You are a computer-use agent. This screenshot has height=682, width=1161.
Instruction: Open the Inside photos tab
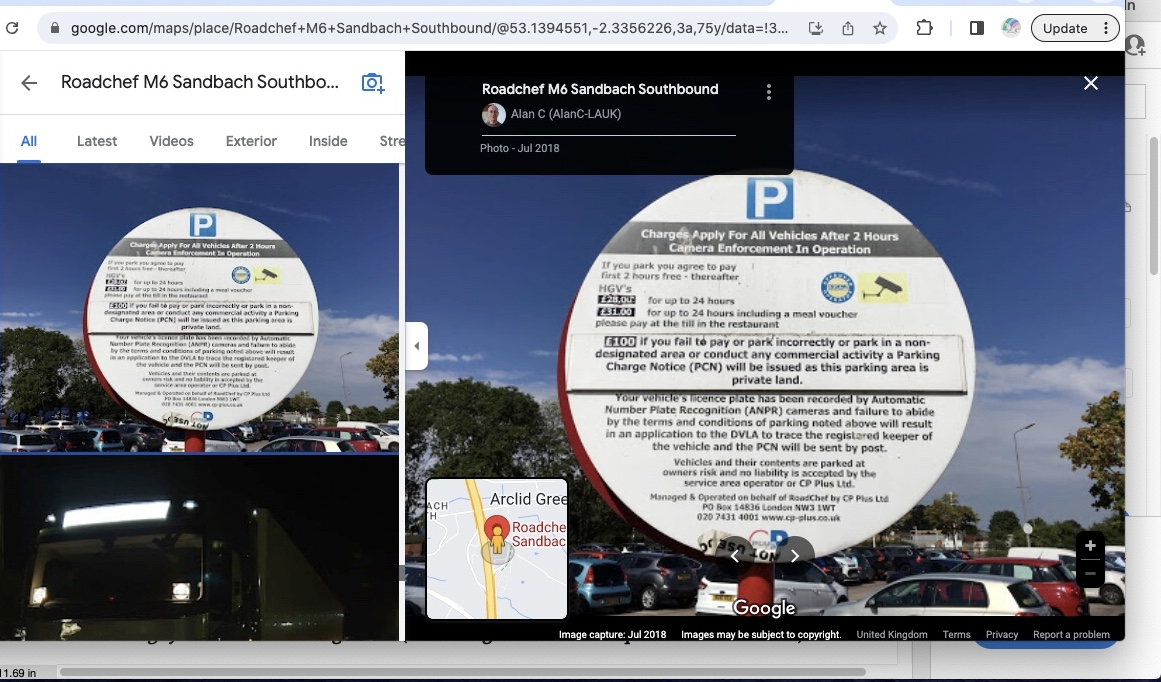pos(328,141)
